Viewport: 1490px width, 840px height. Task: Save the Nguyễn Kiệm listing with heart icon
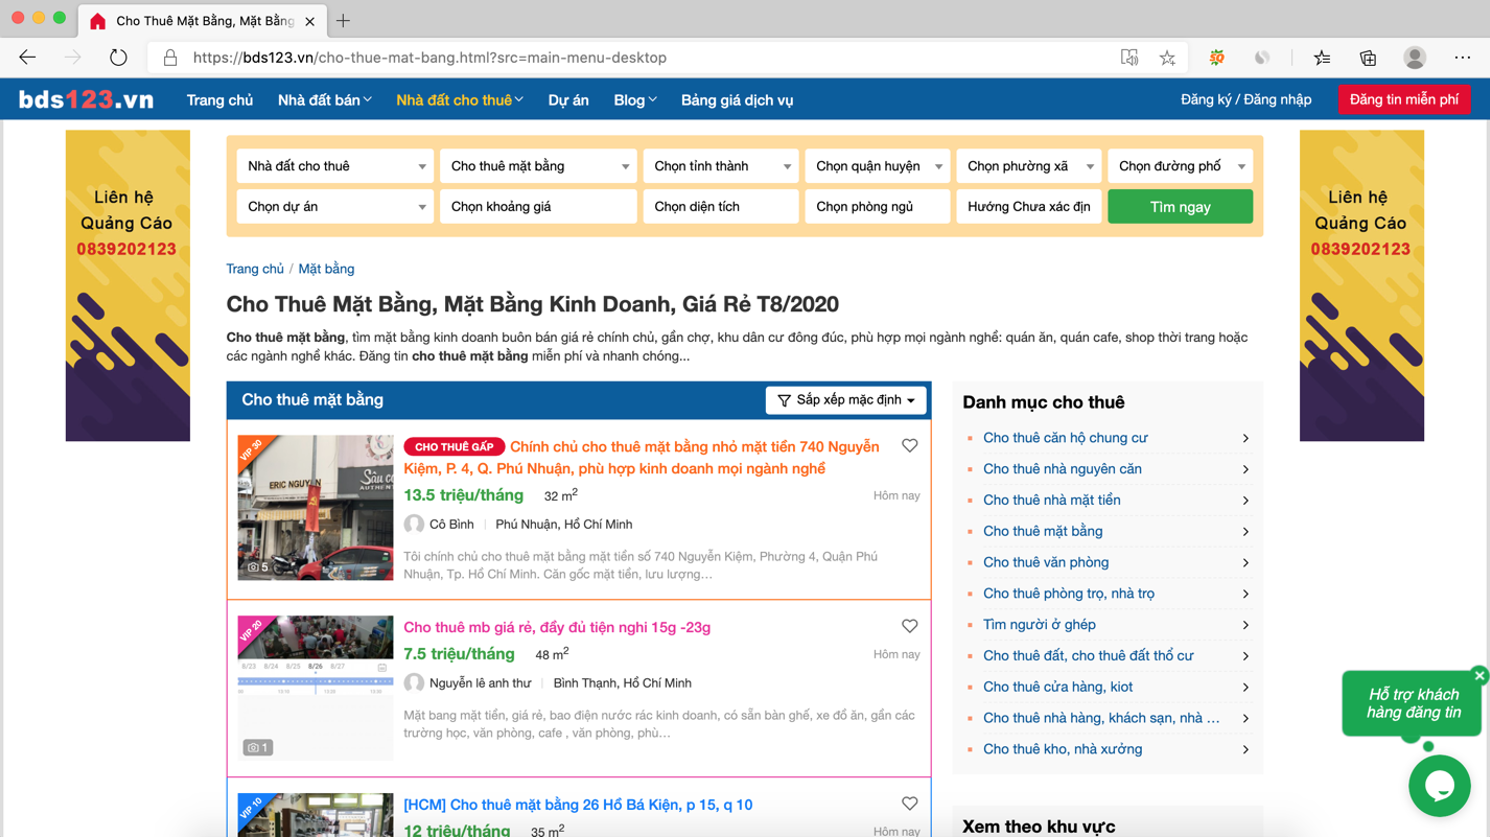909,446
